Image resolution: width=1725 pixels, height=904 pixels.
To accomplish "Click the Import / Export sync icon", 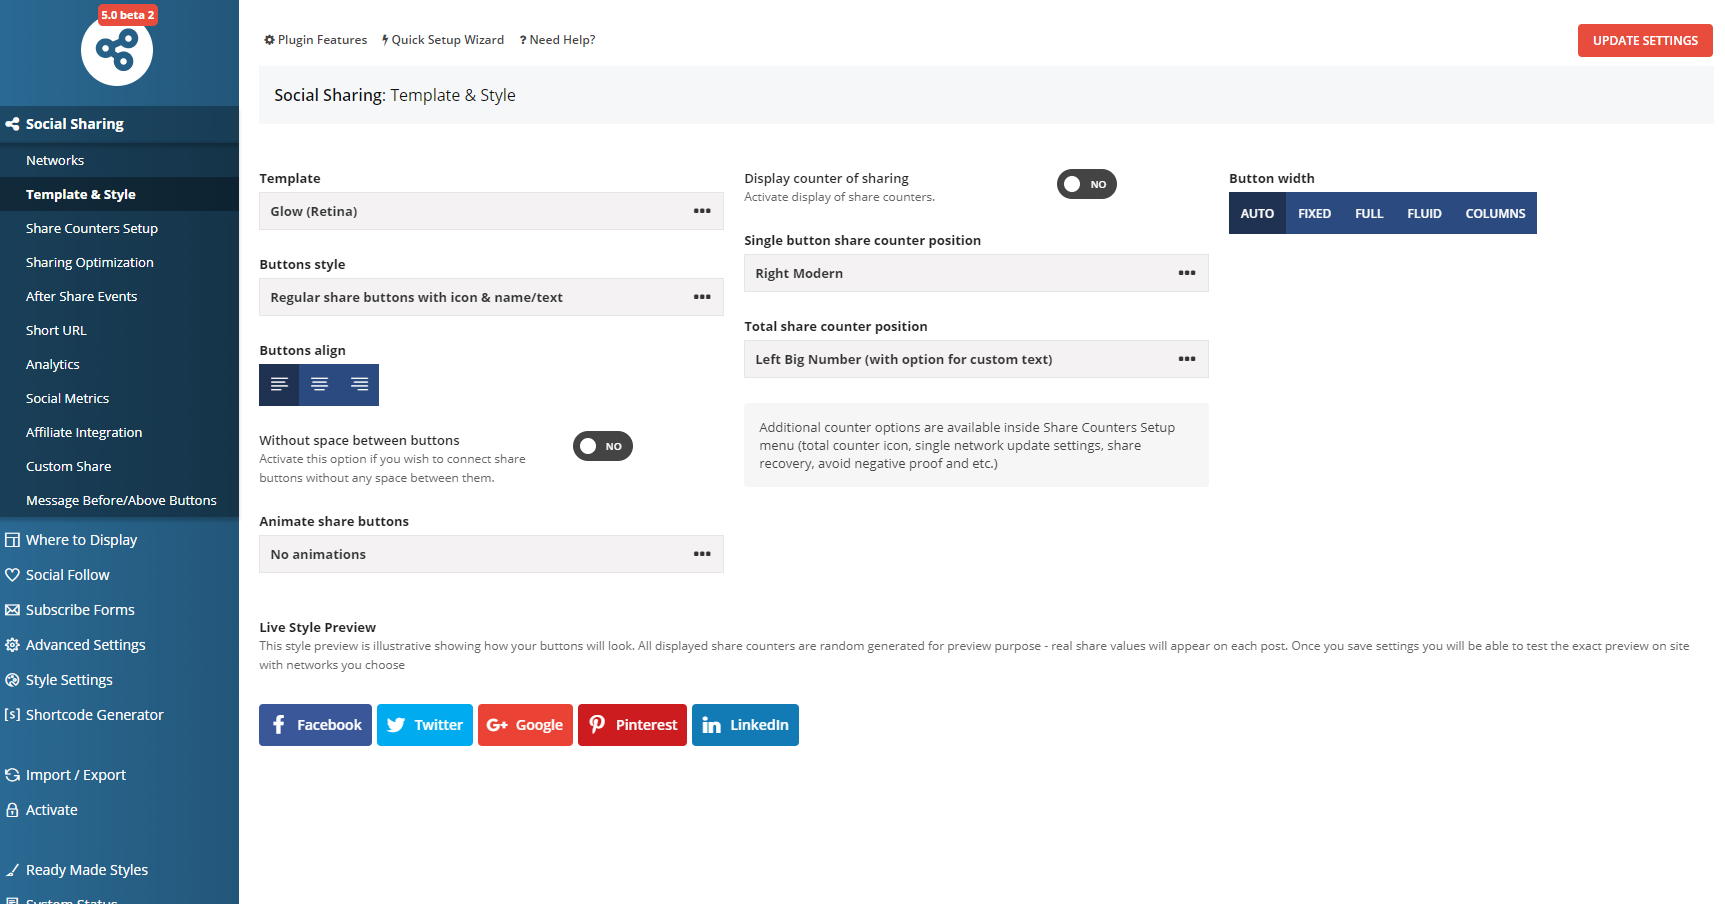I will tap(12, 774).
